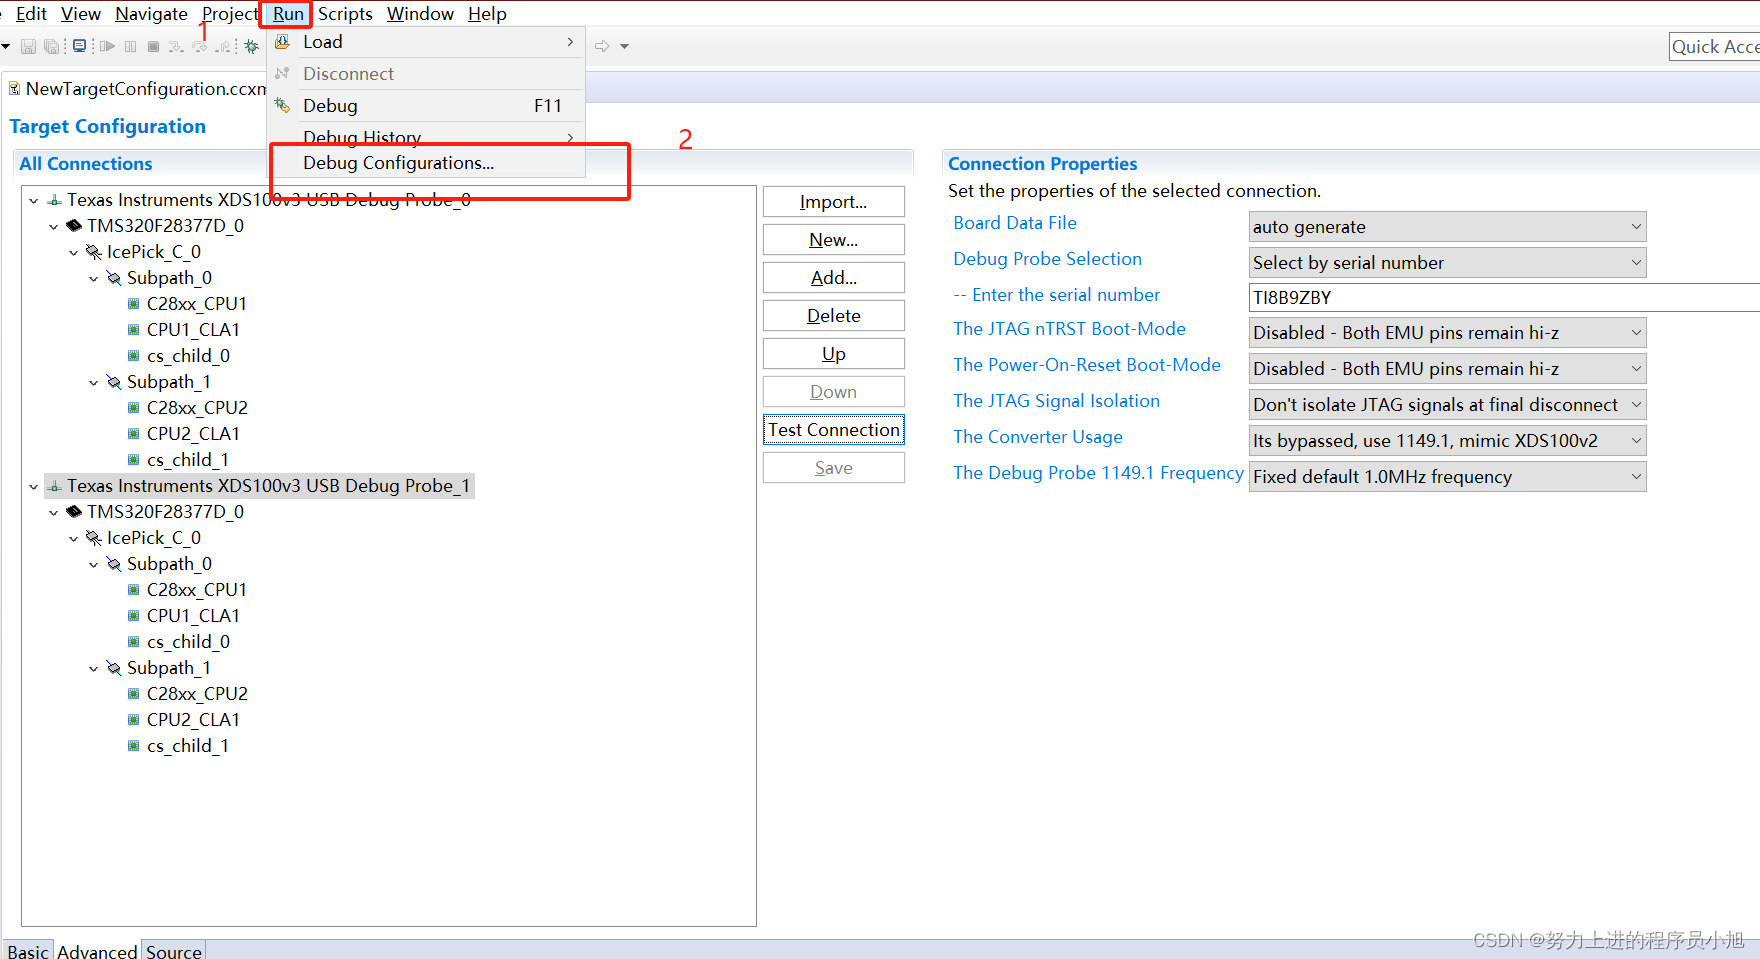Click icon of Subpath_1 under Probe_1
Image resolution: width=1760 pixels, height=959 pixels.
click(x=114, y=668)
